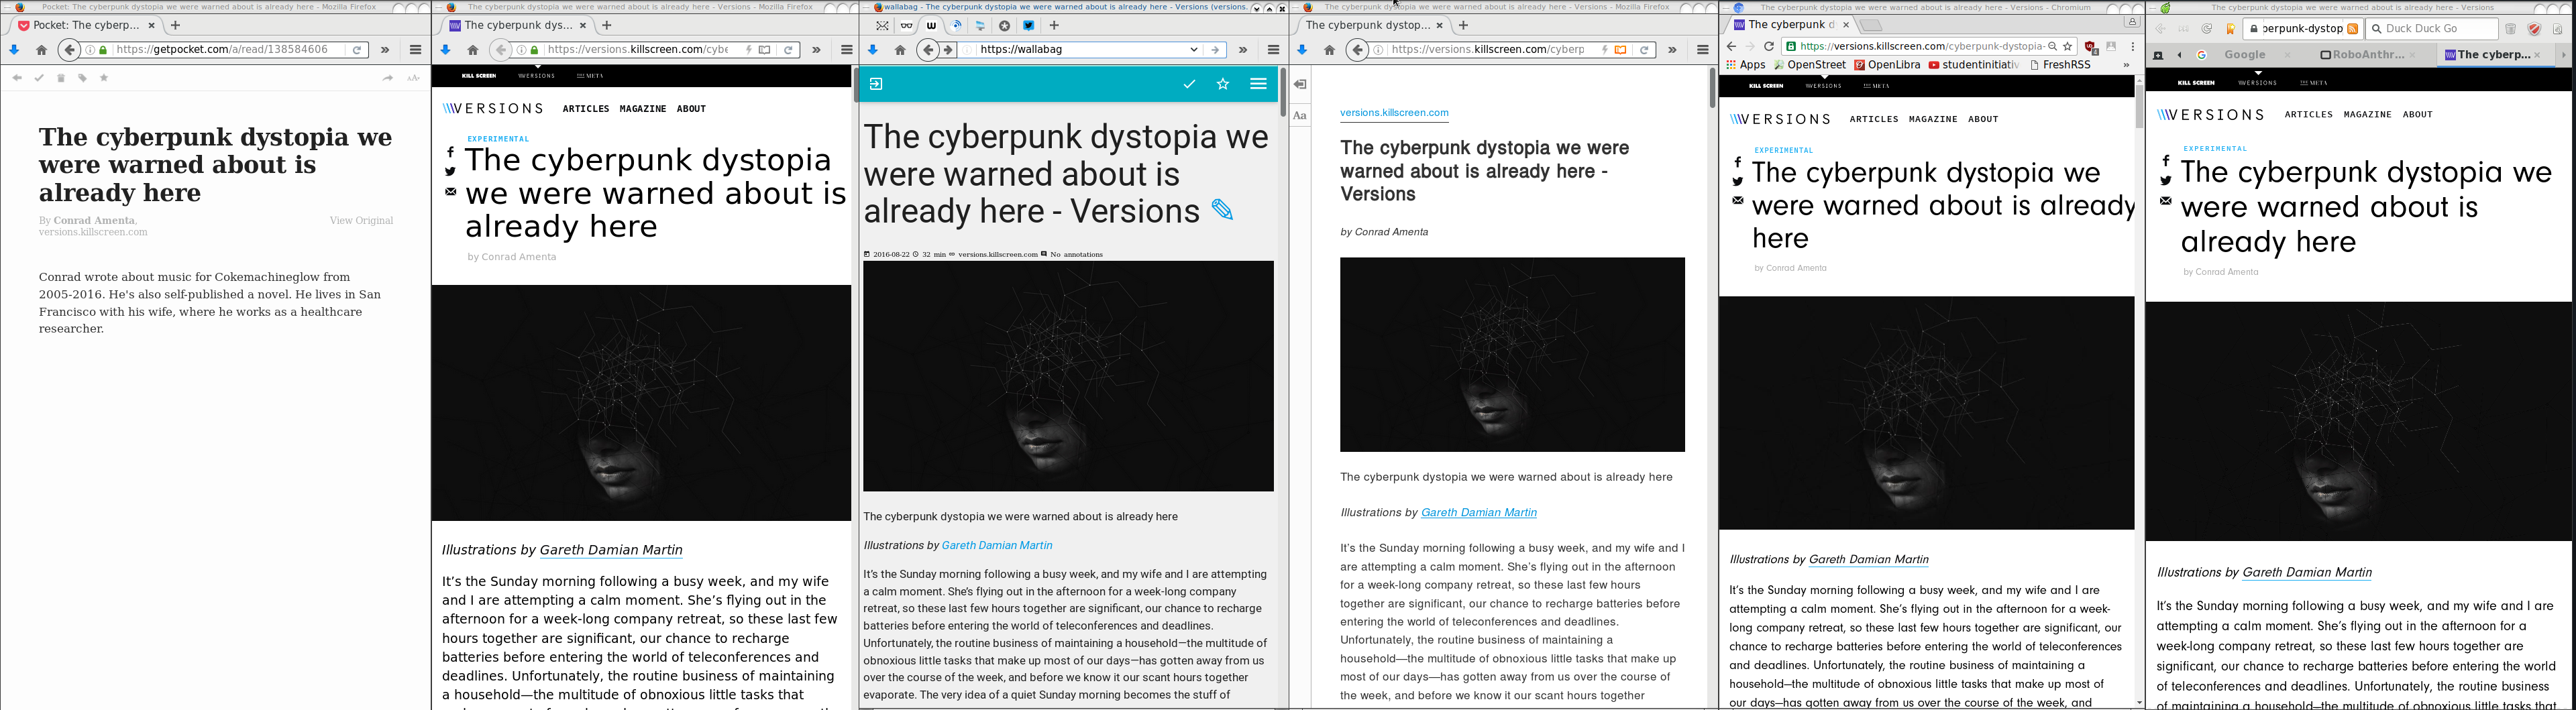Share on Twitter in second Firefox window
This screenshot has height=710, width=2576.
[x=451, y=172]
